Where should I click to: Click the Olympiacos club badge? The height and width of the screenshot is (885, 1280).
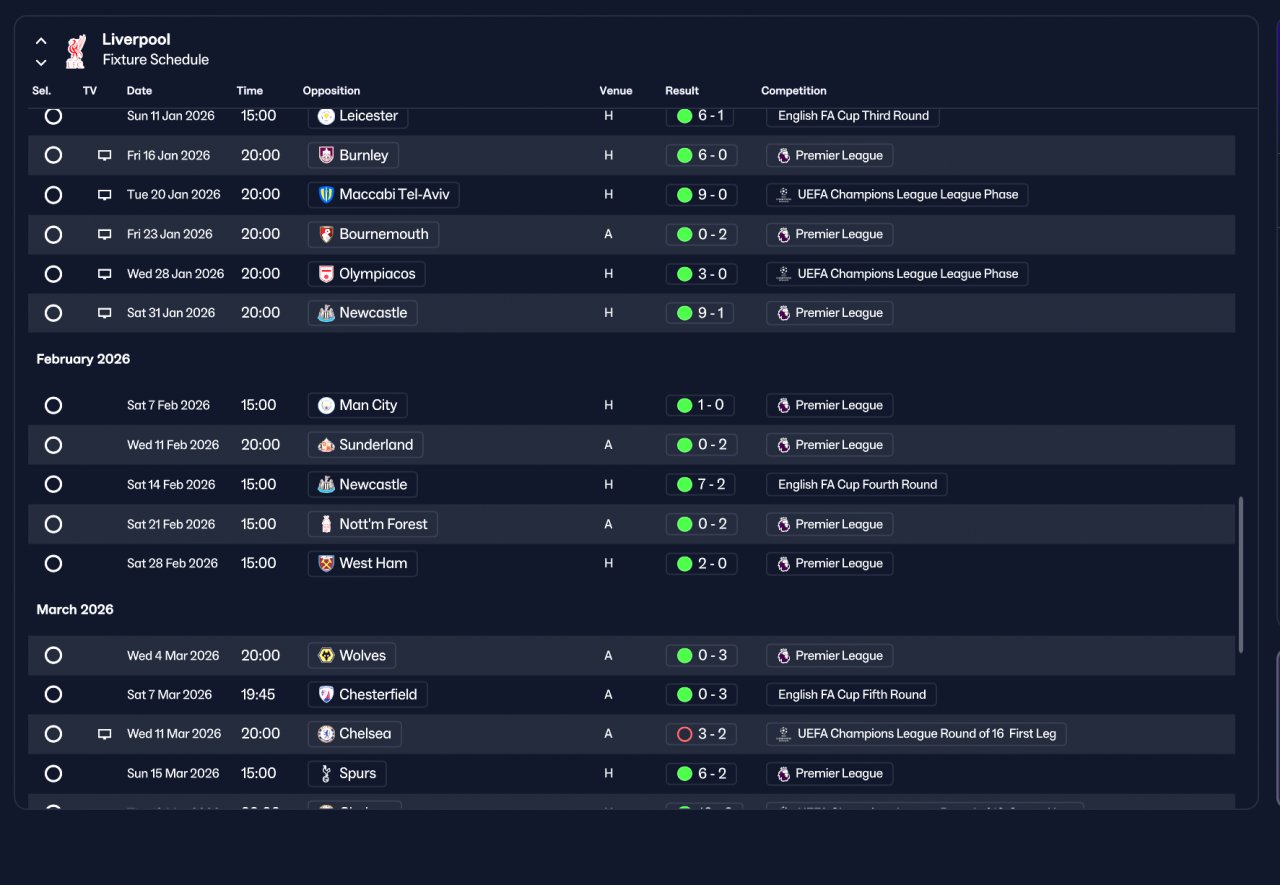[x=325, y=274]
